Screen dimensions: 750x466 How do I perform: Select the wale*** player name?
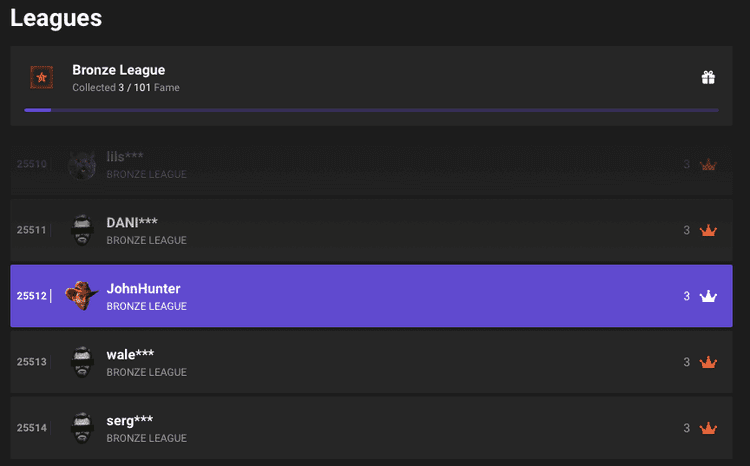coord(130,355)
